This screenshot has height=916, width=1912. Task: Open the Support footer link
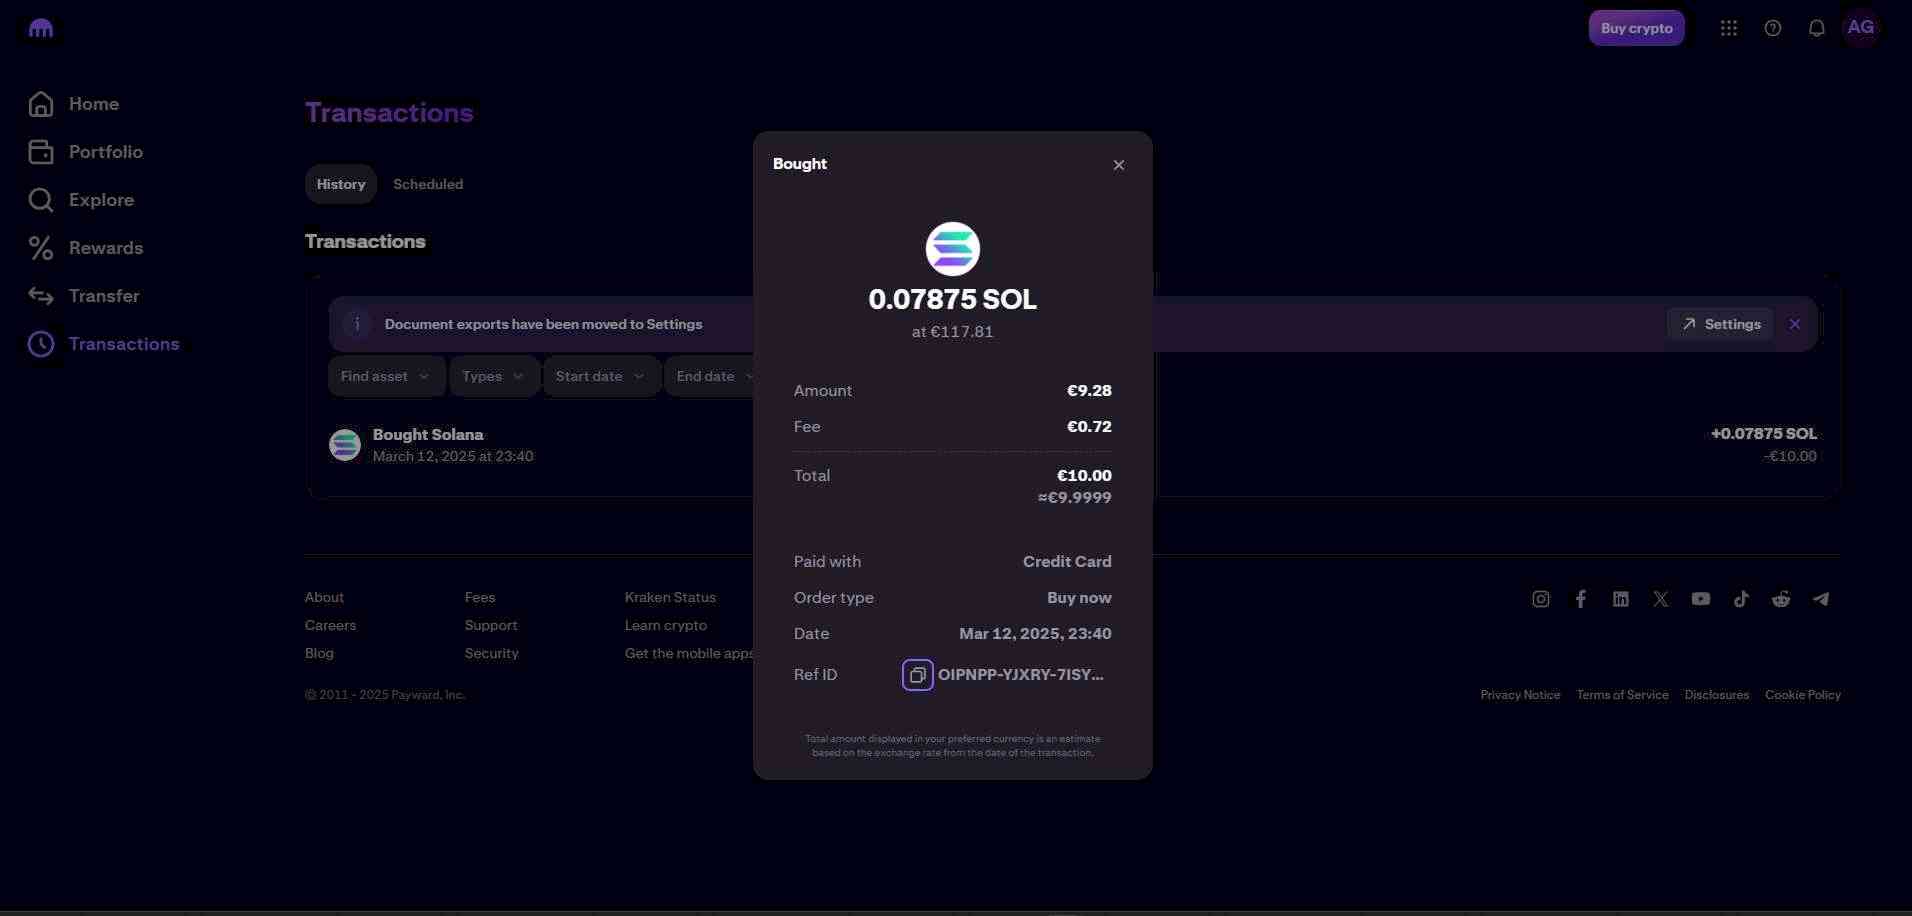(x=491, y=625)
